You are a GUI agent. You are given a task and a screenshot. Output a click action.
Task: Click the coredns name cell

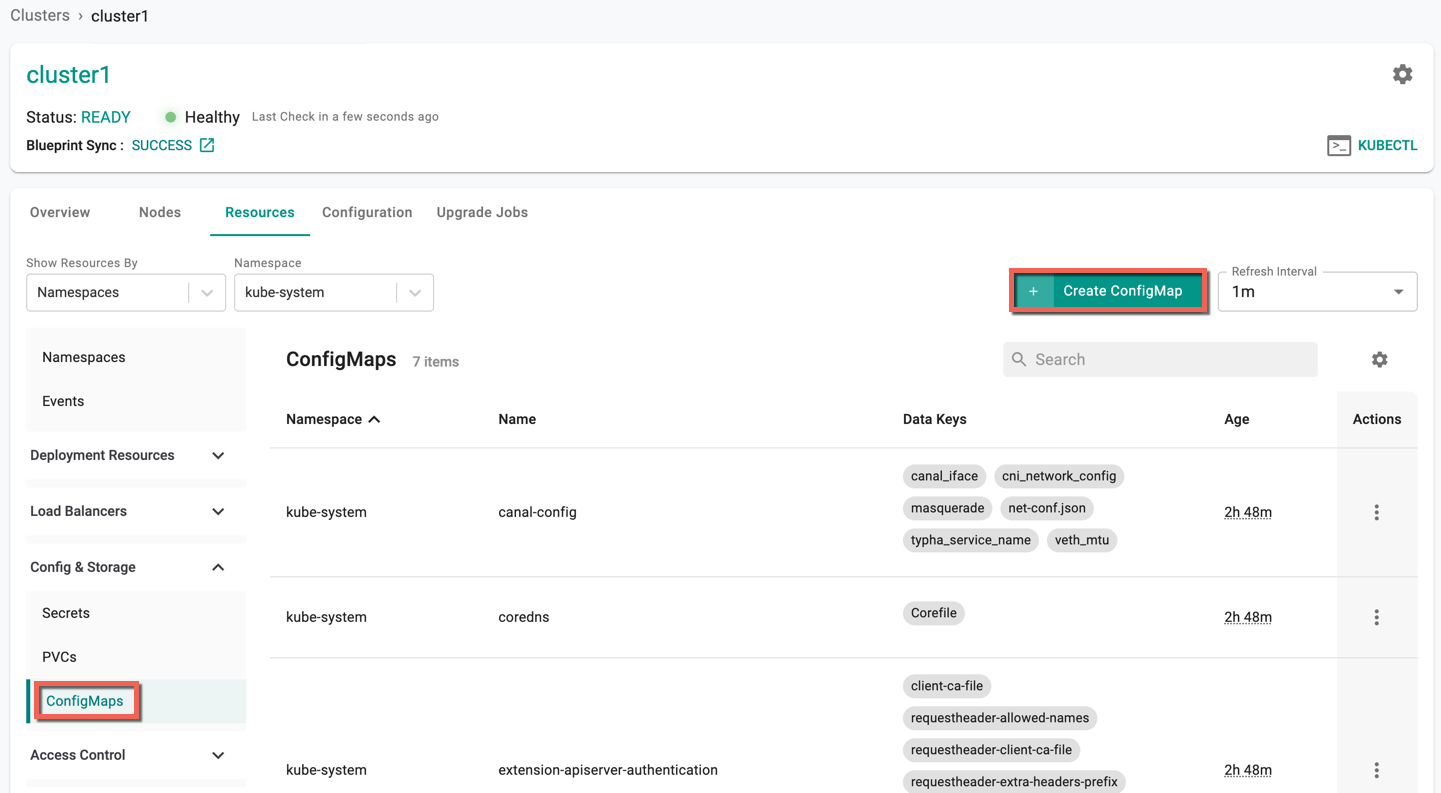(524, 617)
